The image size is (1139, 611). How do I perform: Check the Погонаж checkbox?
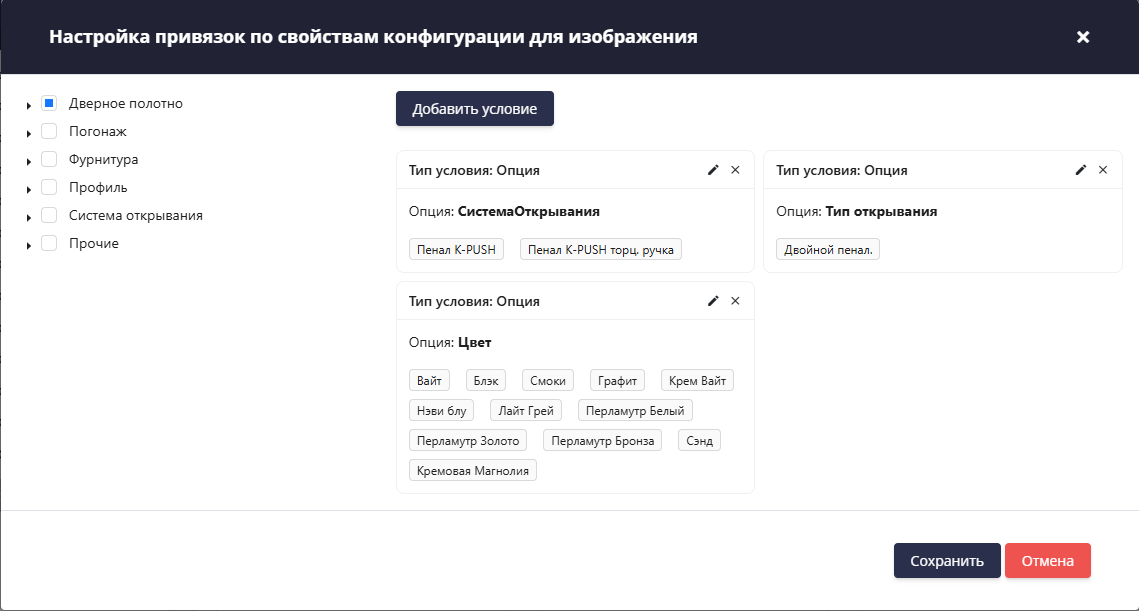click(48, 131)
